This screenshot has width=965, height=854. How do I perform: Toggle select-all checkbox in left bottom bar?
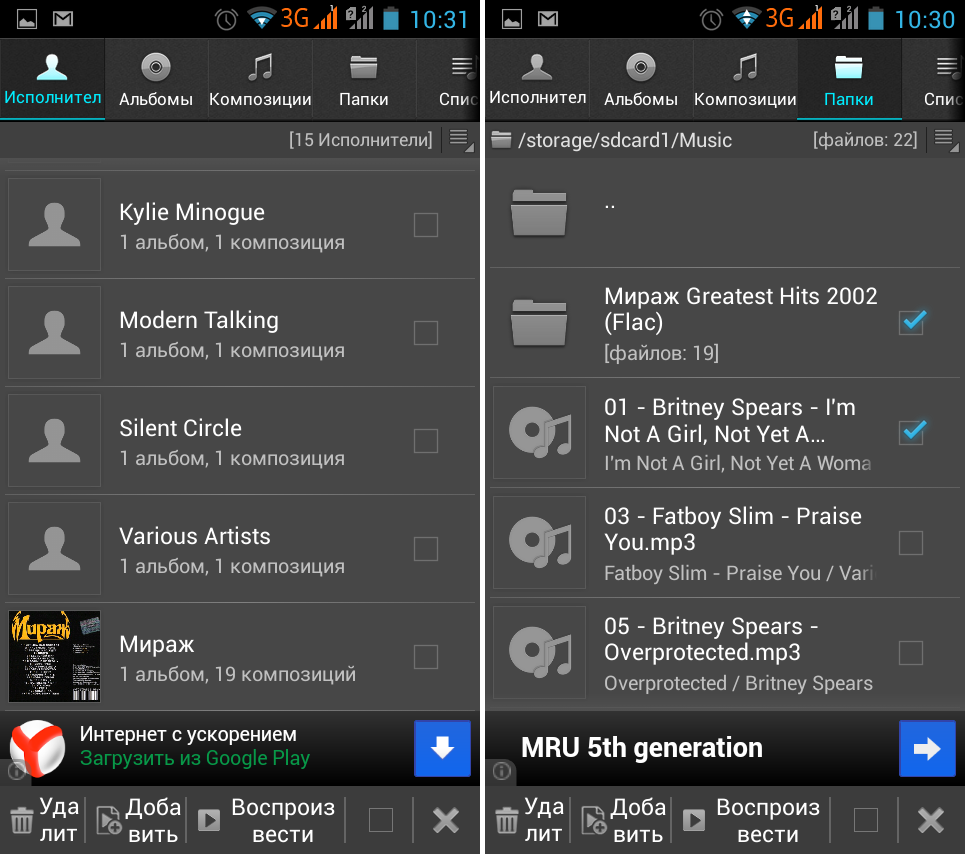[380, 820]
